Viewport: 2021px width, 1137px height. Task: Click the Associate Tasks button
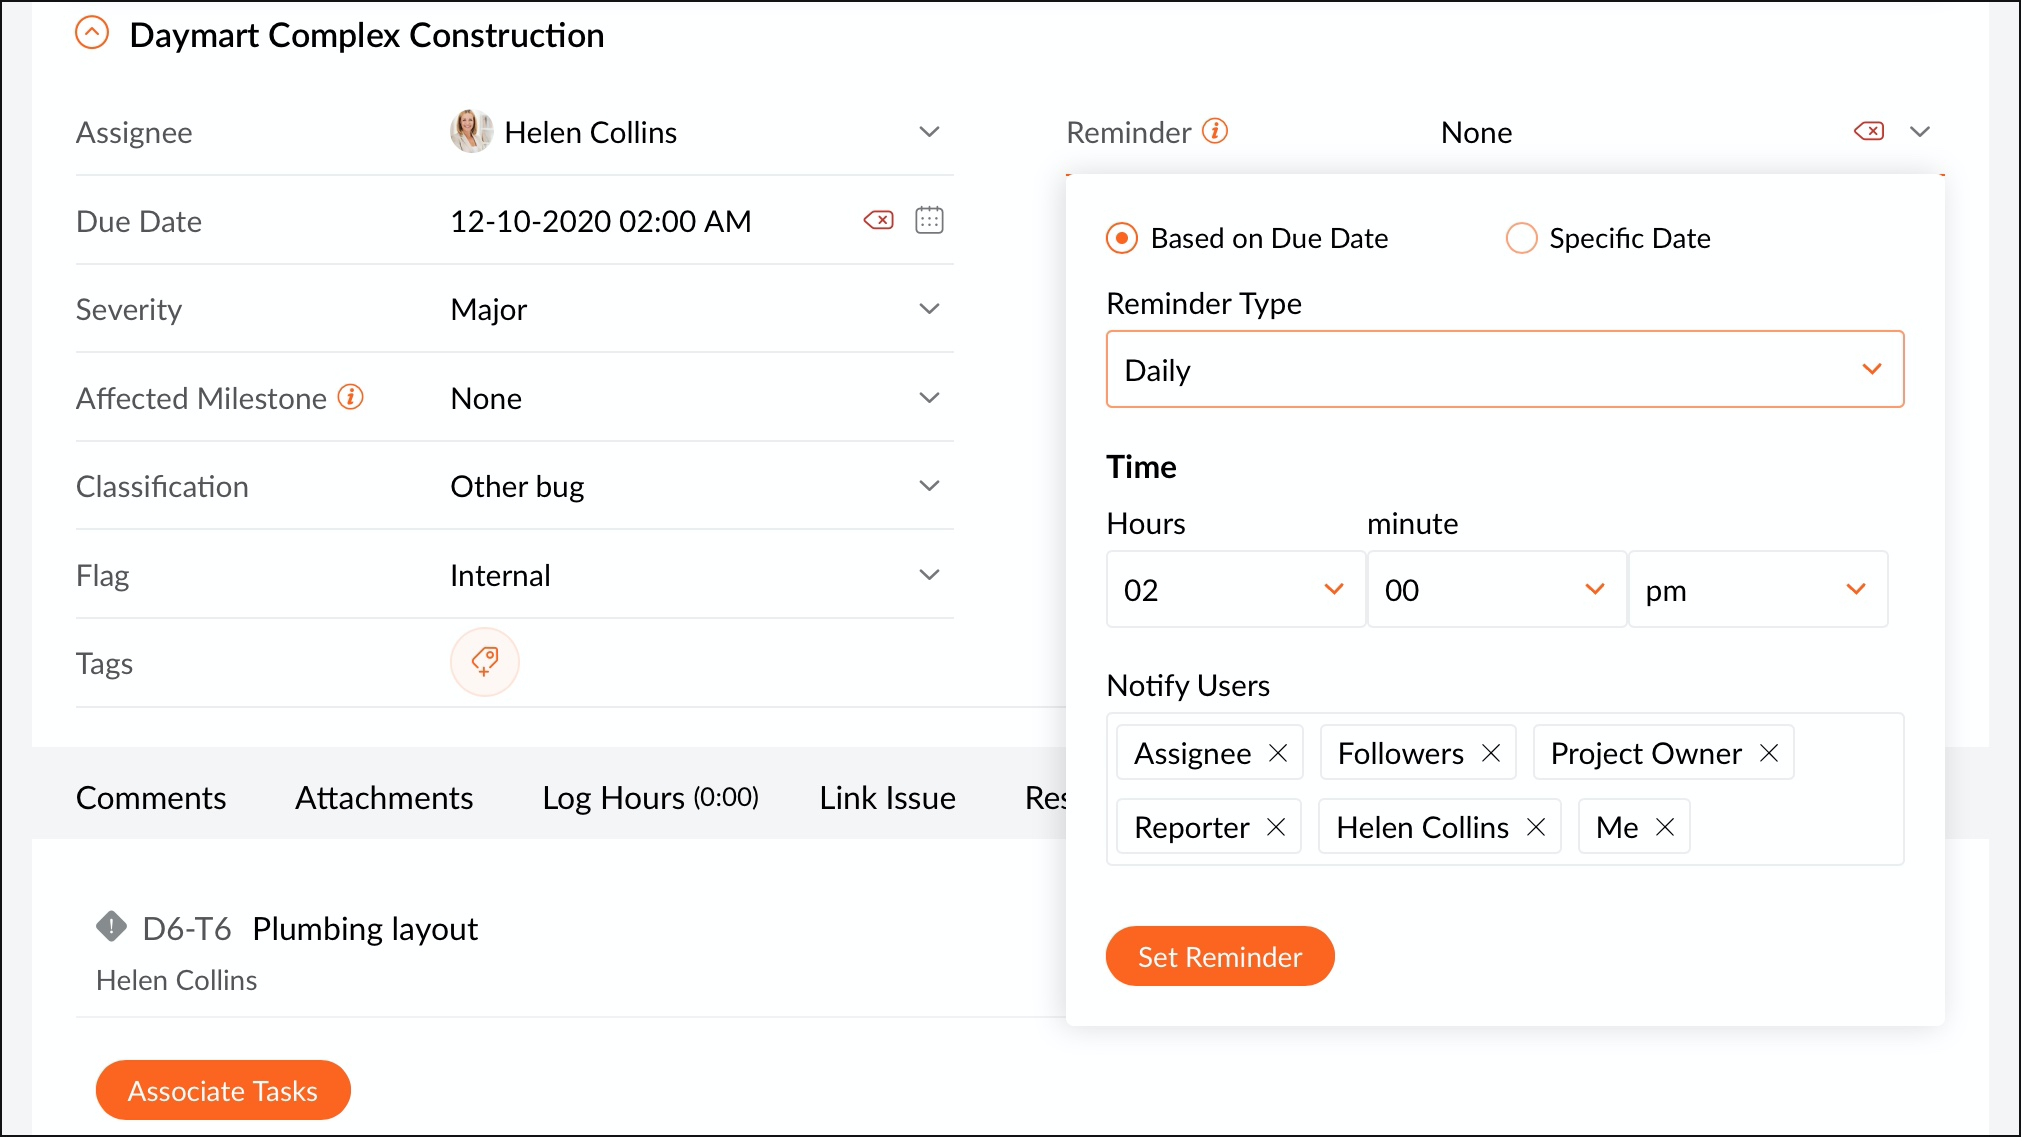[223, 1090]
